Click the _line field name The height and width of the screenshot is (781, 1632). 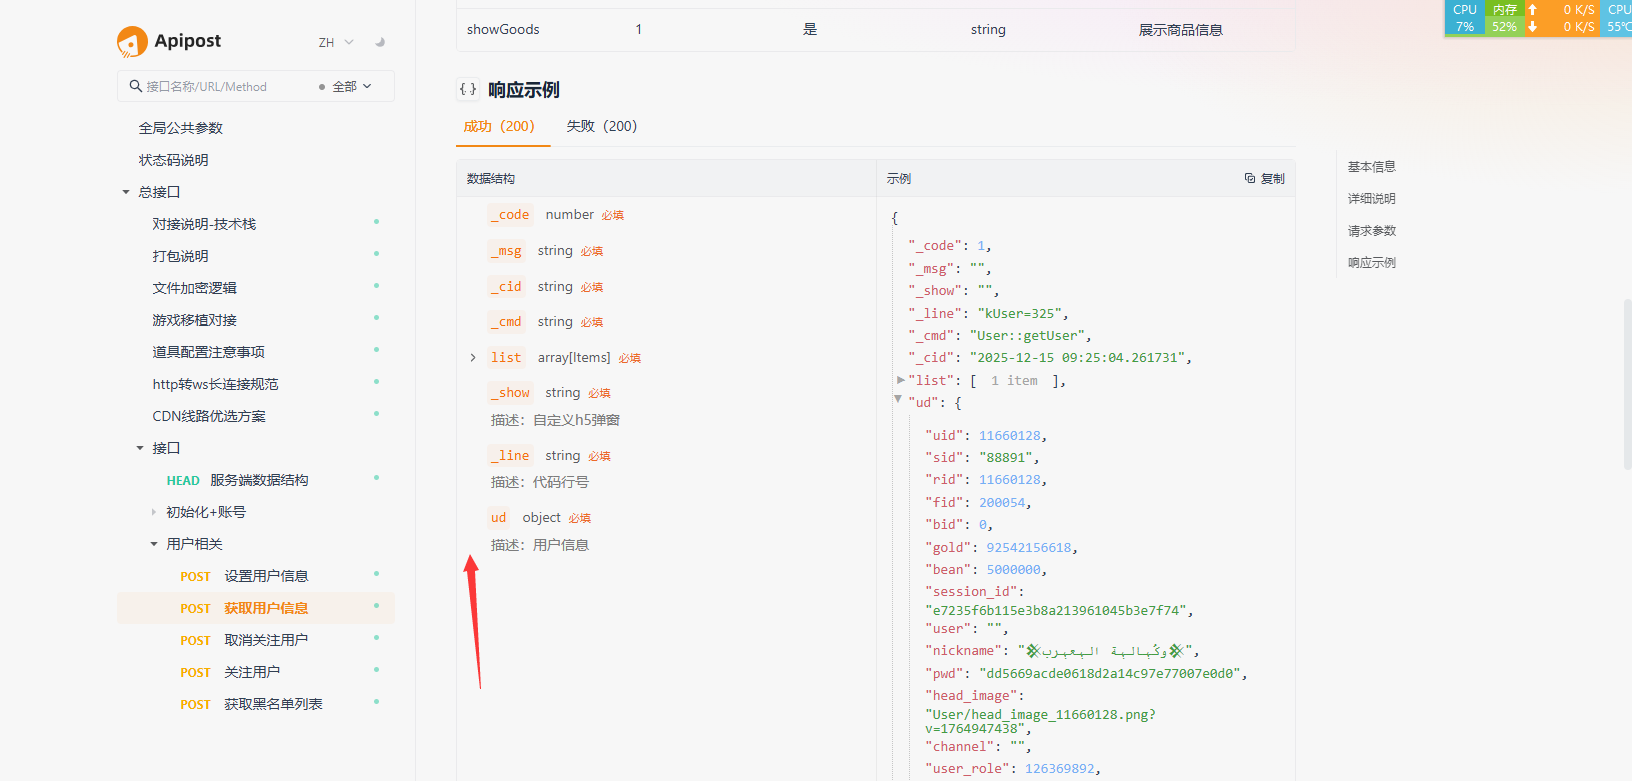pyautogui.click(x=510, y=456)
